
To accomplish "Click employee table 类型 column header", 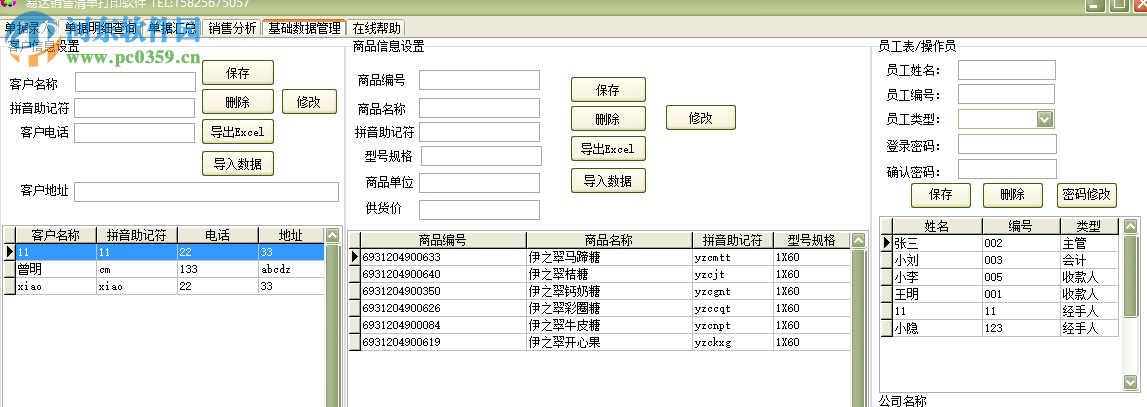I will (x=1088, y=226).
